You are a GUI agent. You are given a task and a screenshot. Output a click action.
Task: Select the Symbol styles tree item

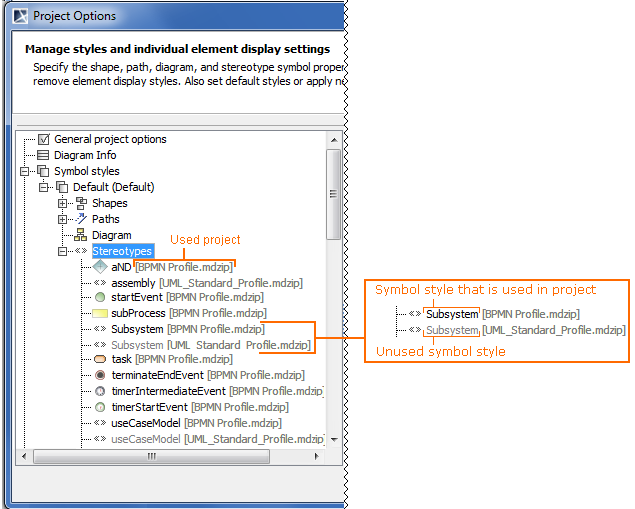tap(87, 171)
